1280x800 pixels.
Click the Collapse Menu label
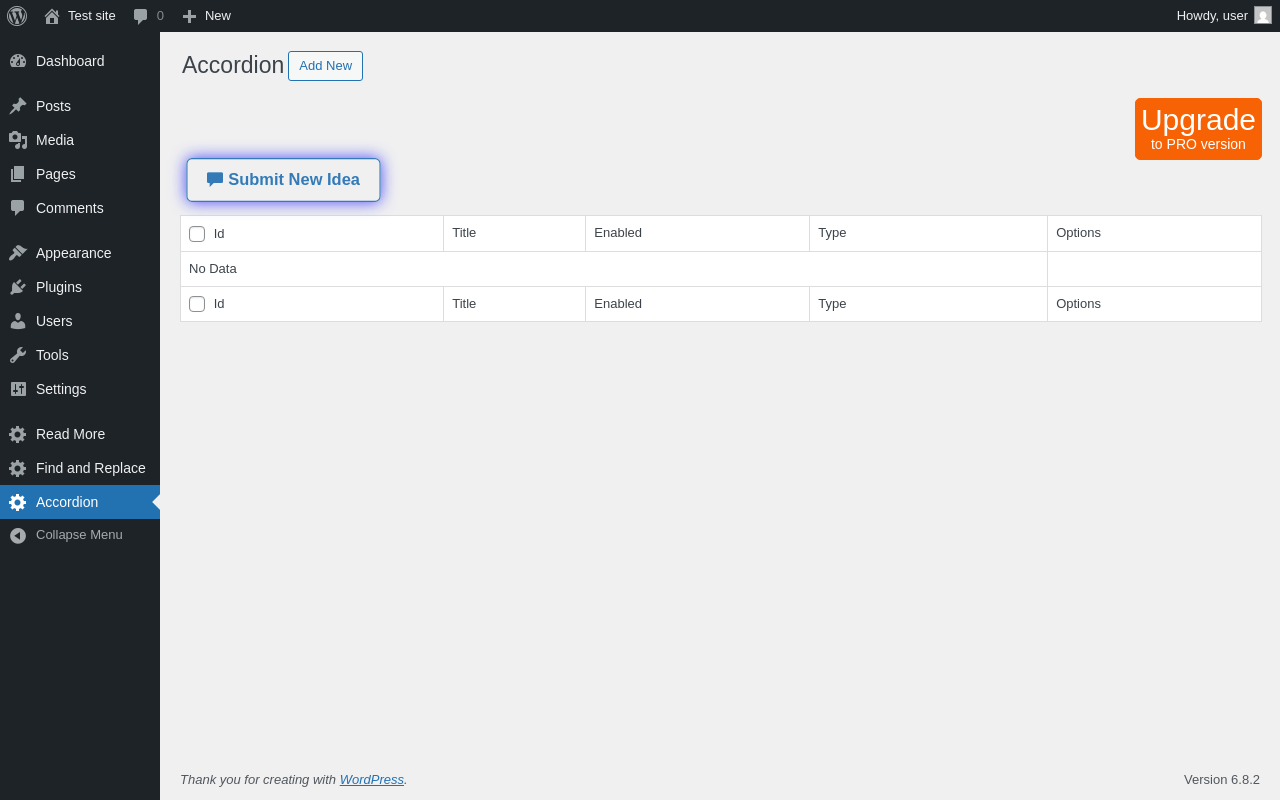pos(79,535)
